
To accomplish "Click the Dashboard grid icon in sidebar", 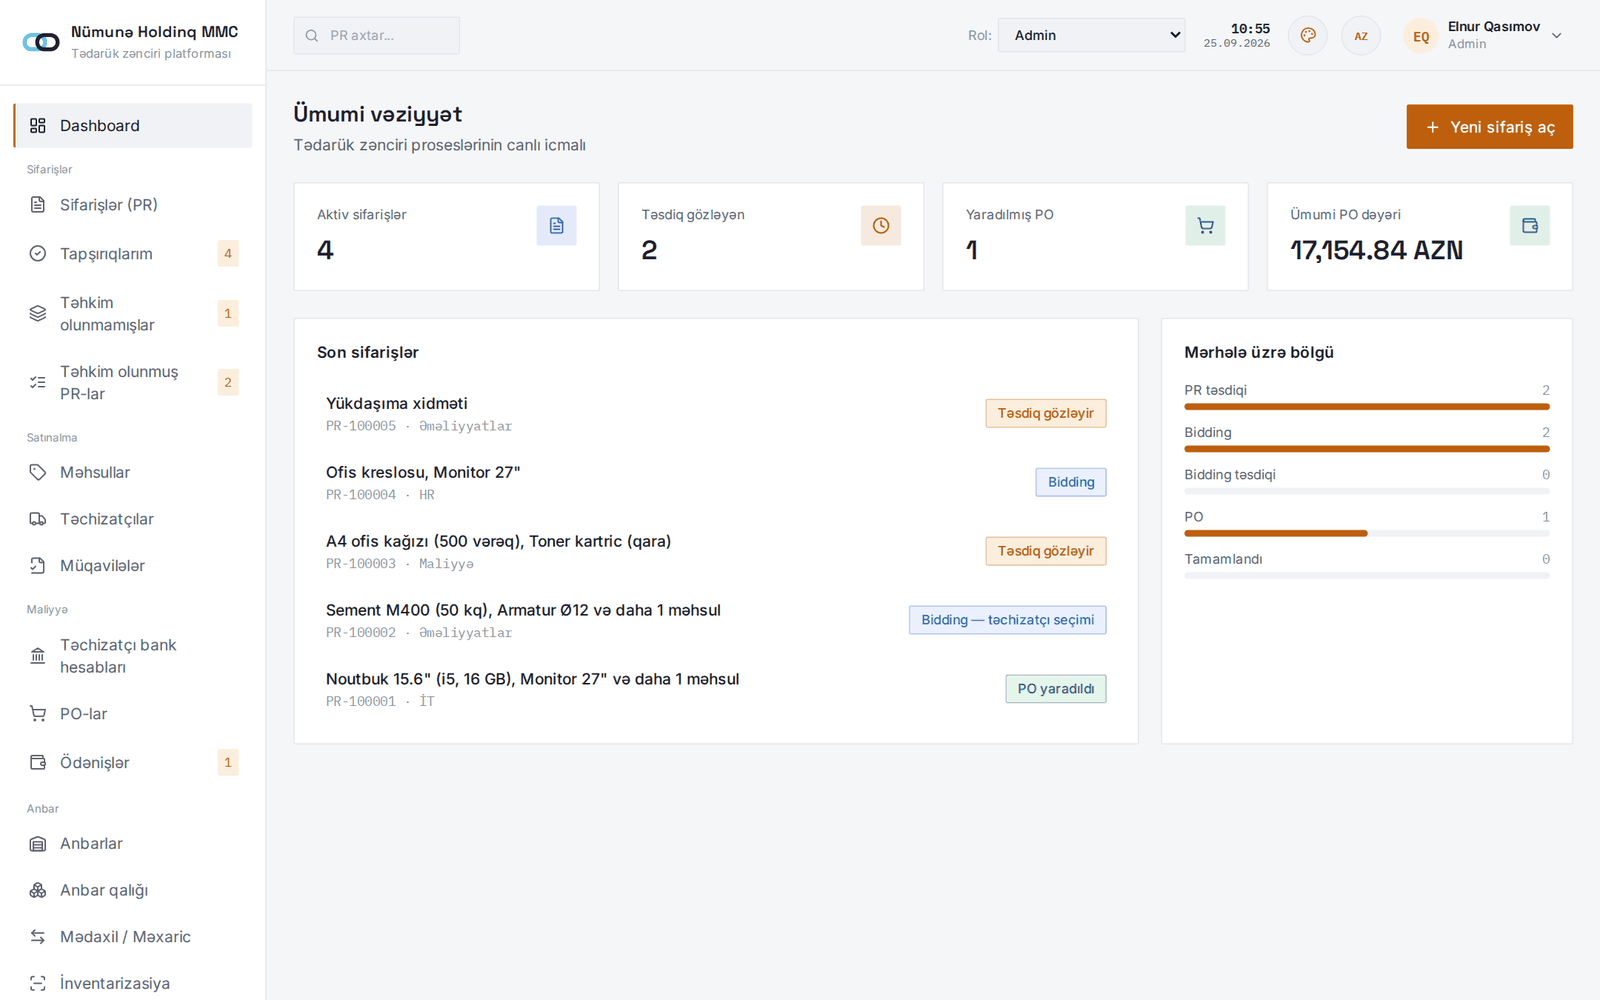I will (38, 126).
